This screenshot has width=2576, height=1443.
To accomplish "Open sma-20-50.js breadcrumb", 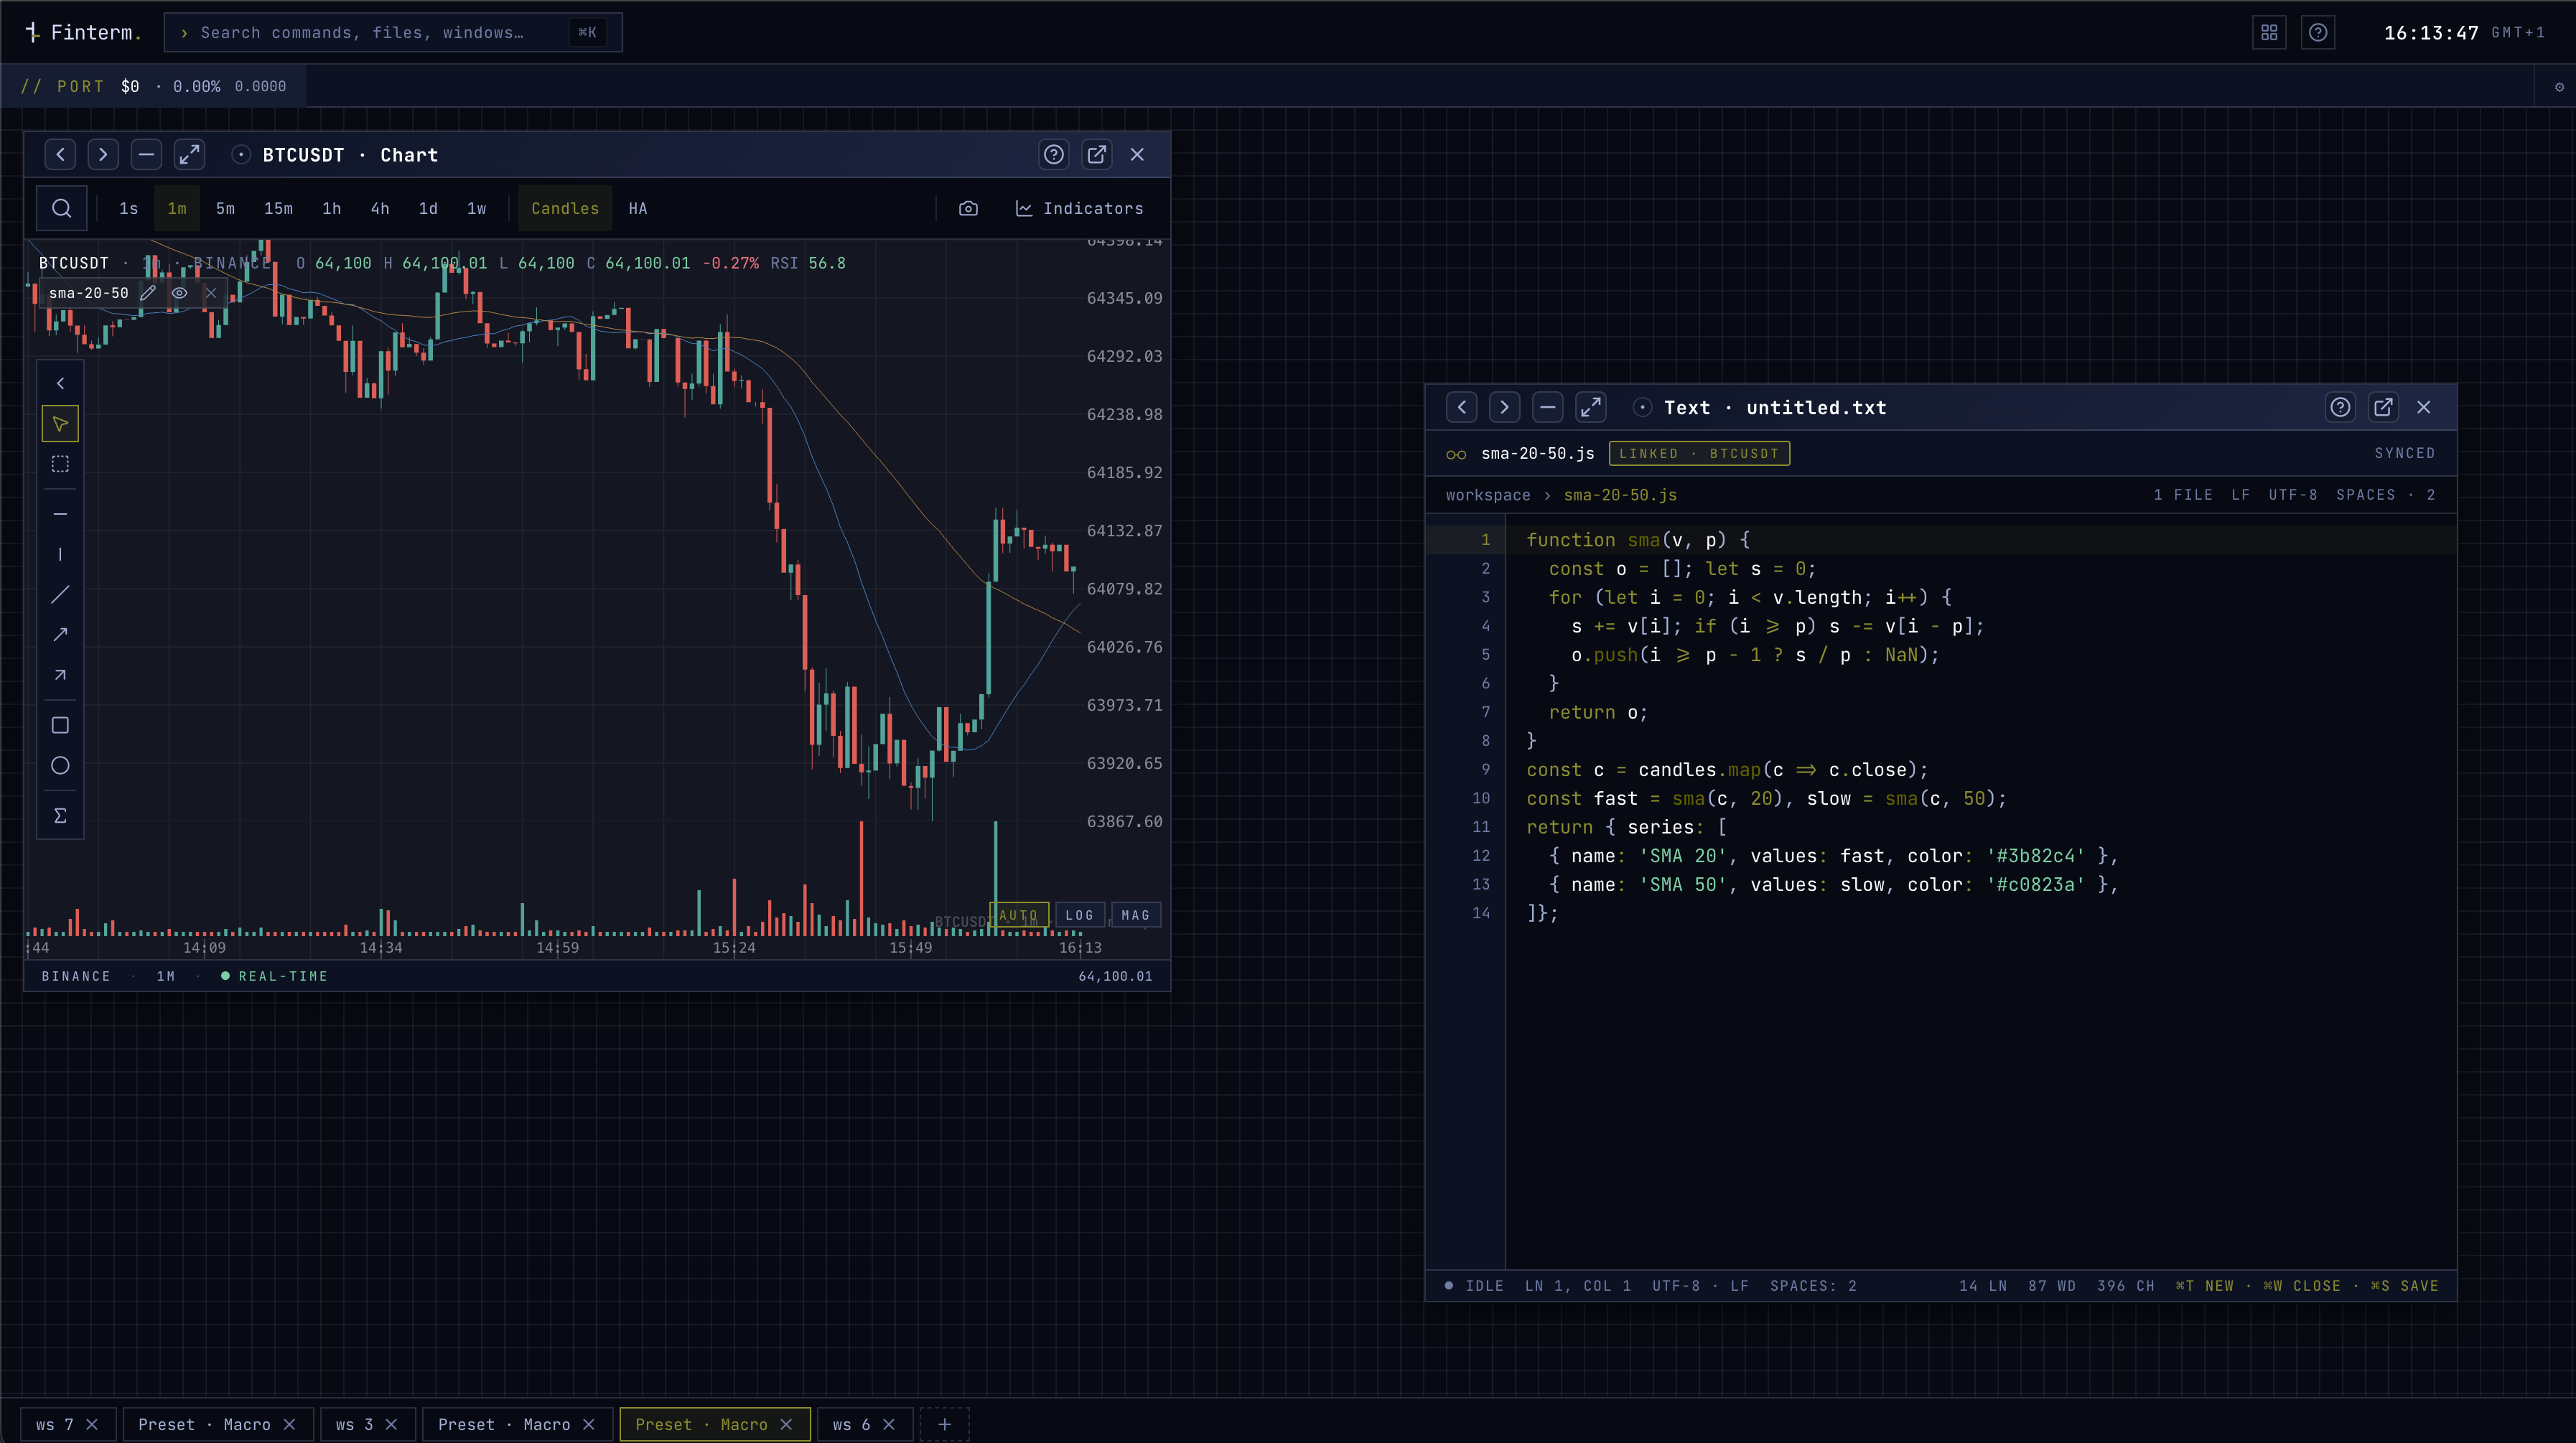I will coord(1620,495).
